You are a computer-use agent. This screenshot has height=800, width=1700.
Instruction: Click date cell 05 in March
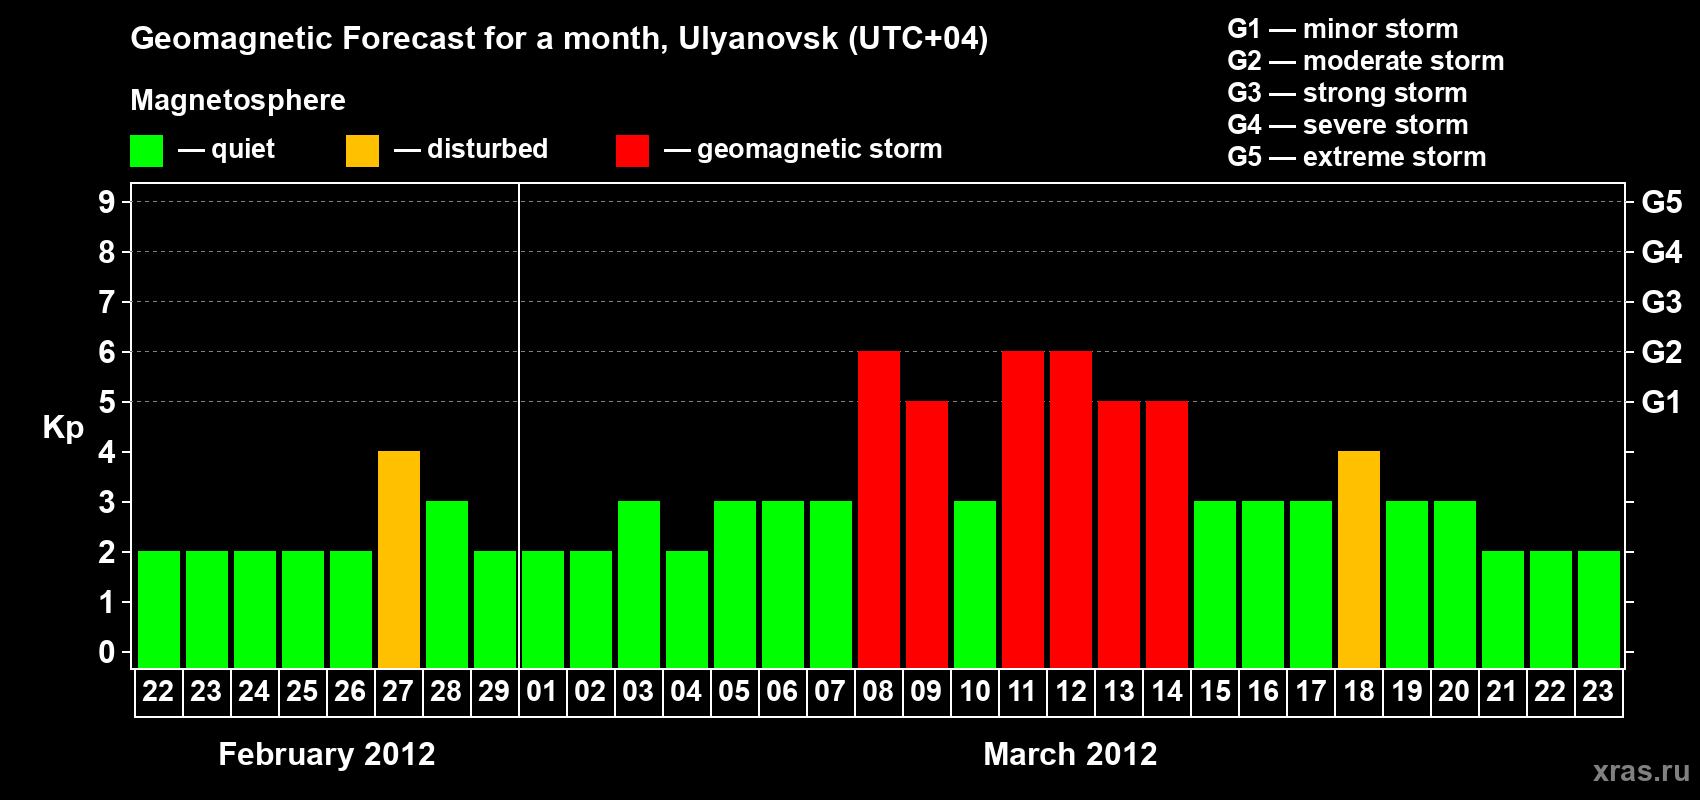pos(734,692)
